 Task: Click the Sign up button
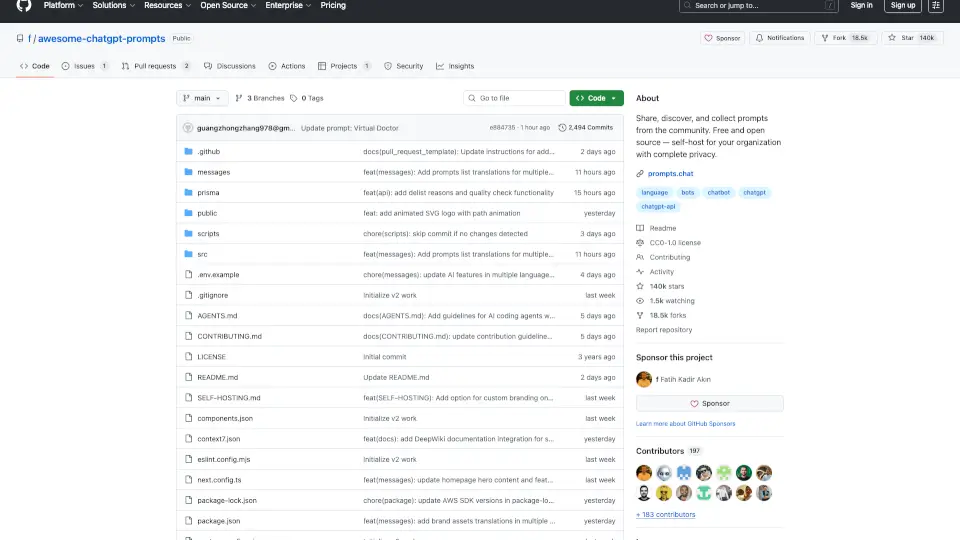[x=903, y=6]
